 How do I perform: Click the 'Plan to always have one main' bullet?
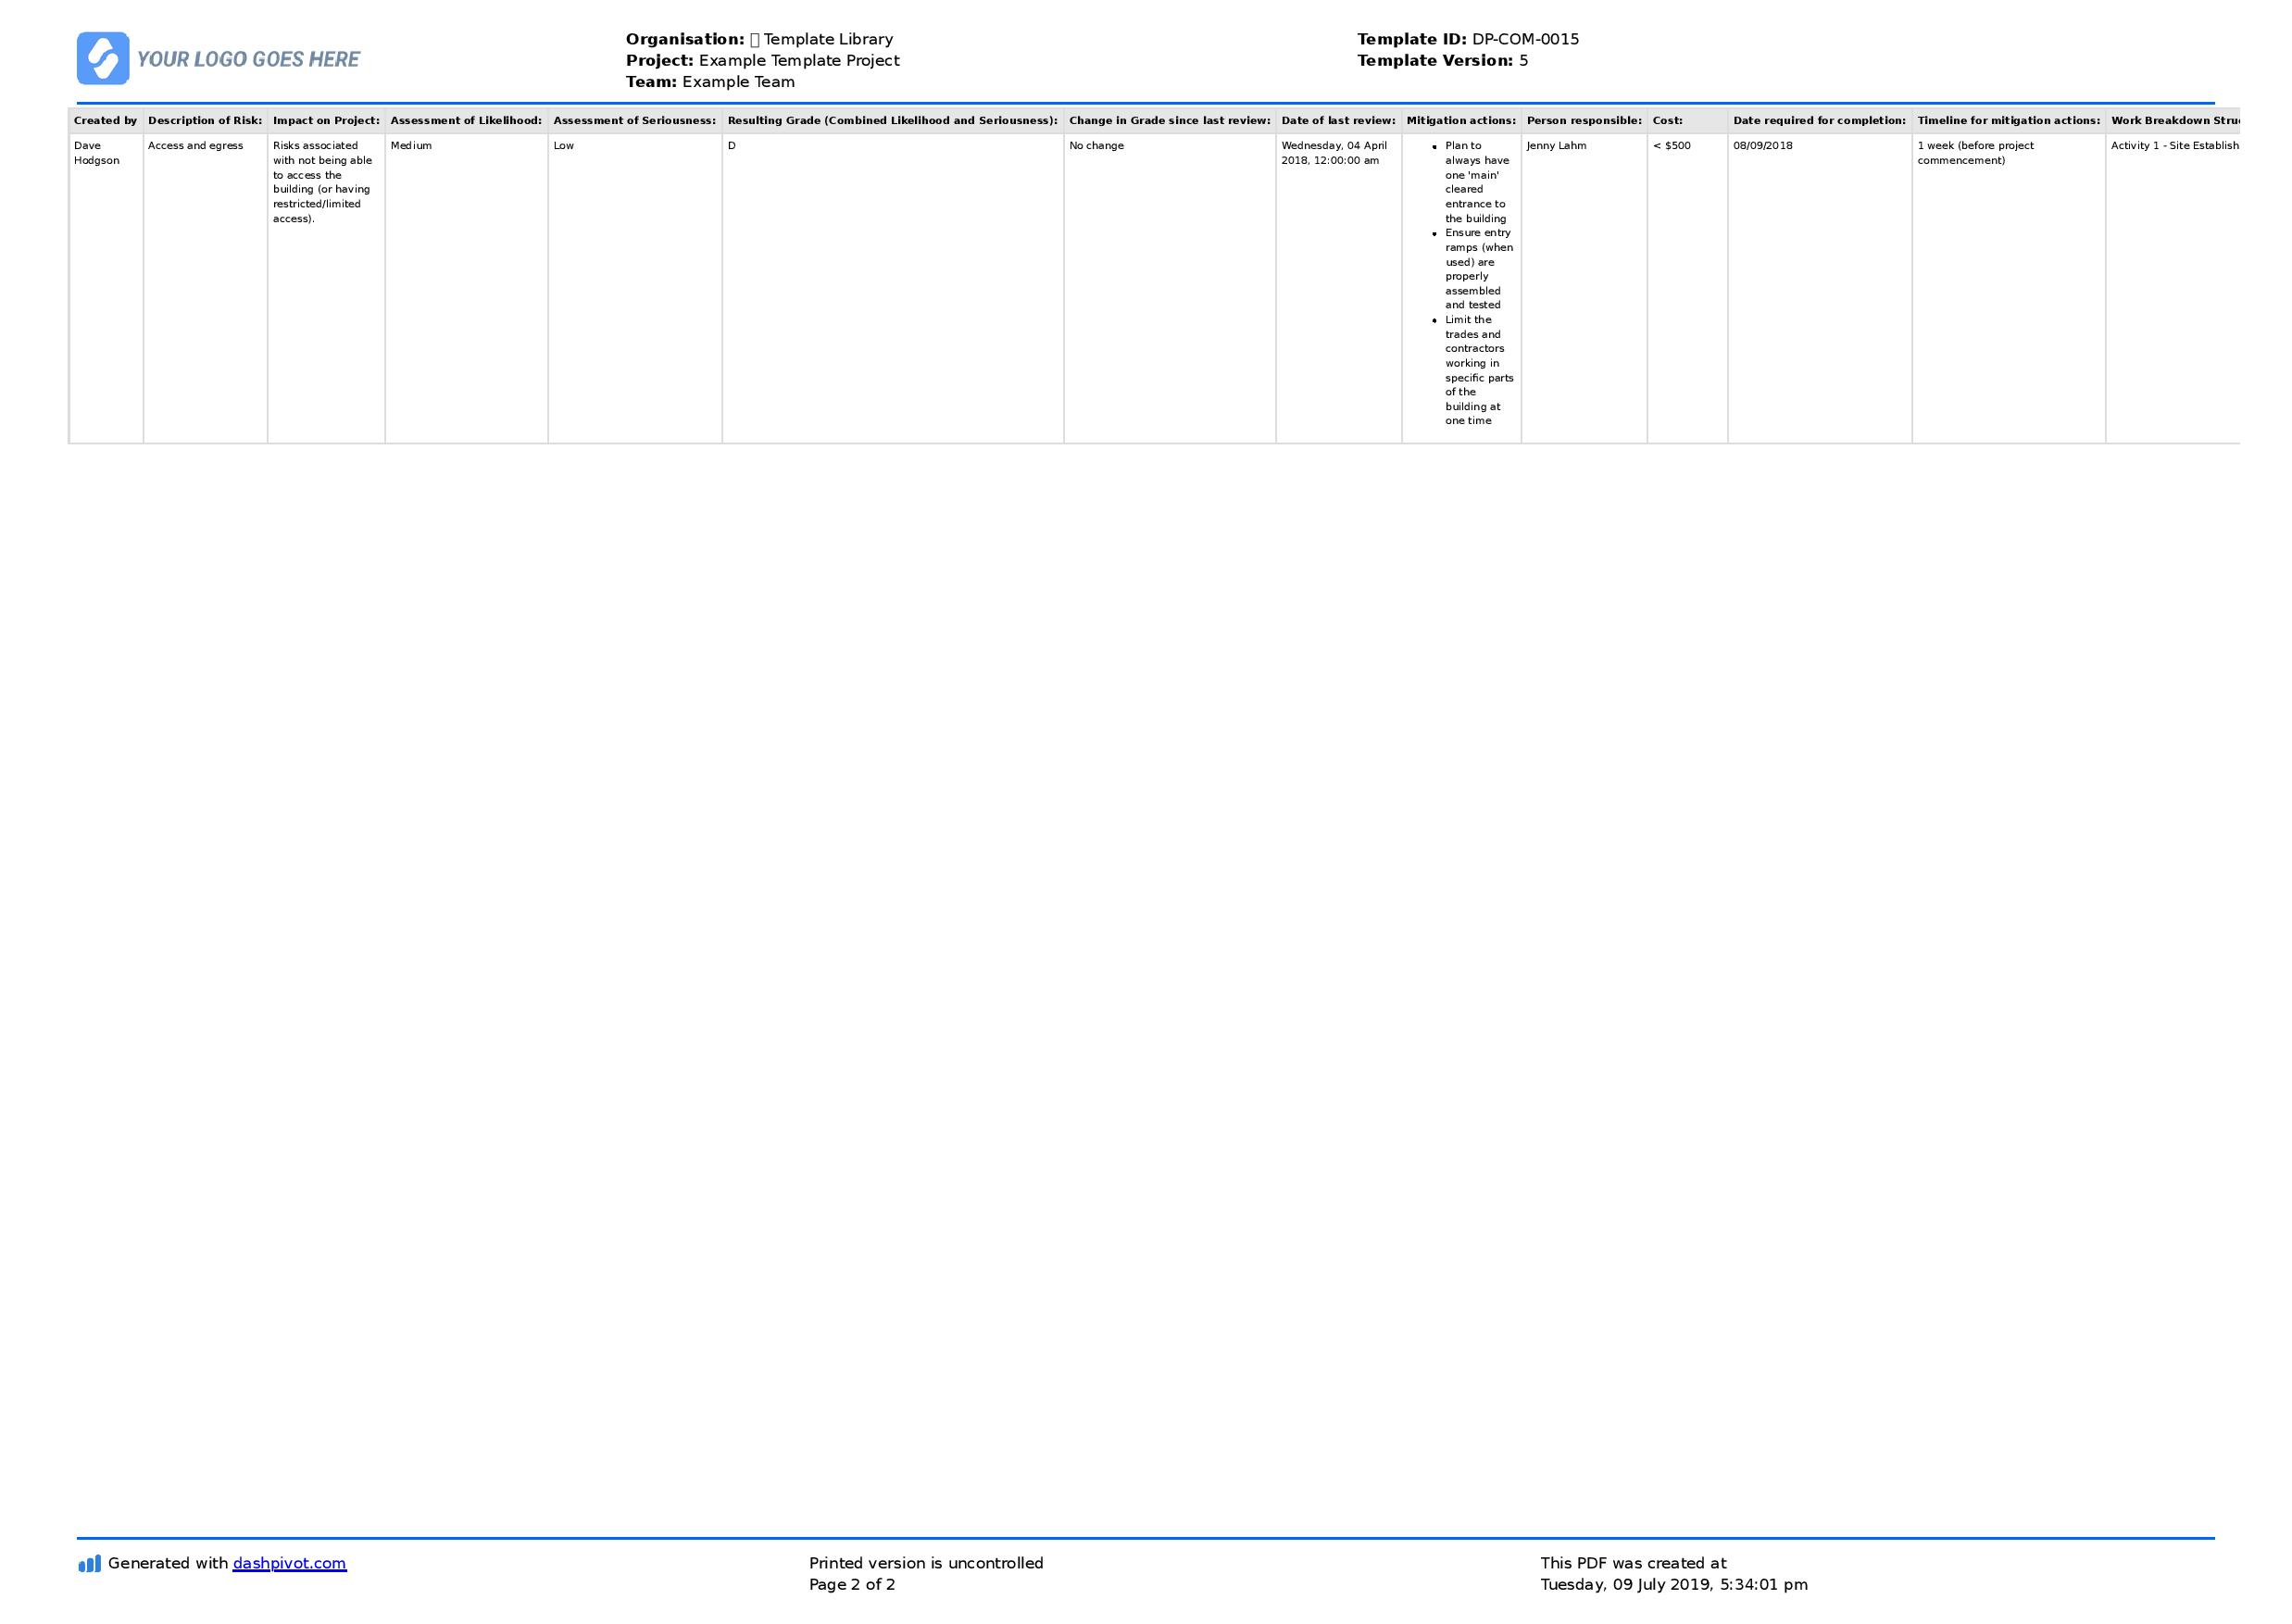pos(1478,182)
